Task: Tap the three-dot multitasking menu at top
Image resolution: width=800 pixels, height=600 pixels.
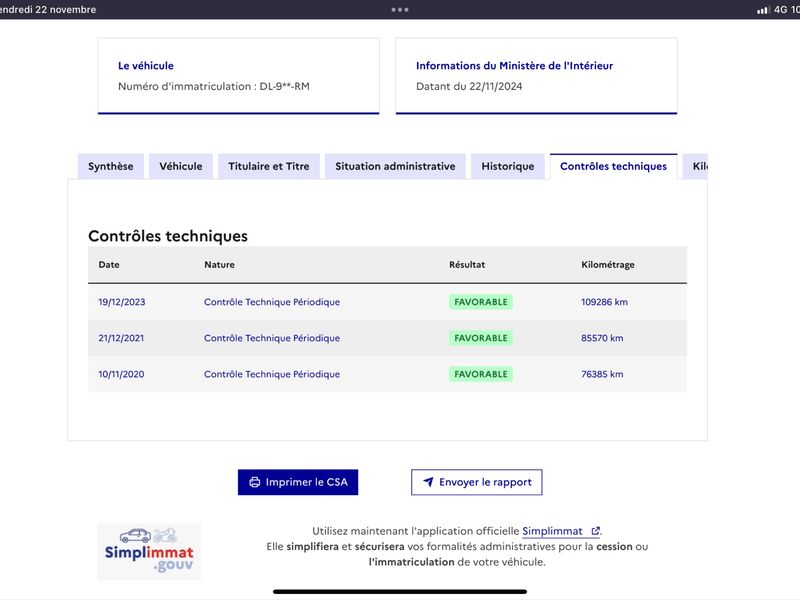Action: 400,9
